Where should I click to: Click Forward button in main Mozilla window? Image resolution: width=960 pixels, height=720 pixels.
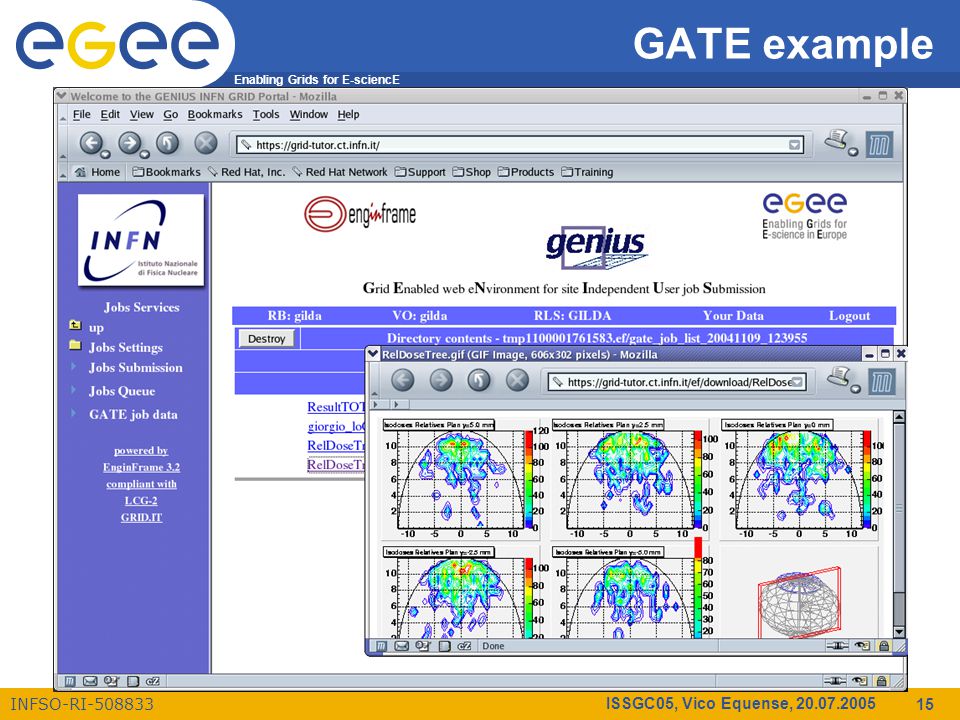tap(129, 144)
